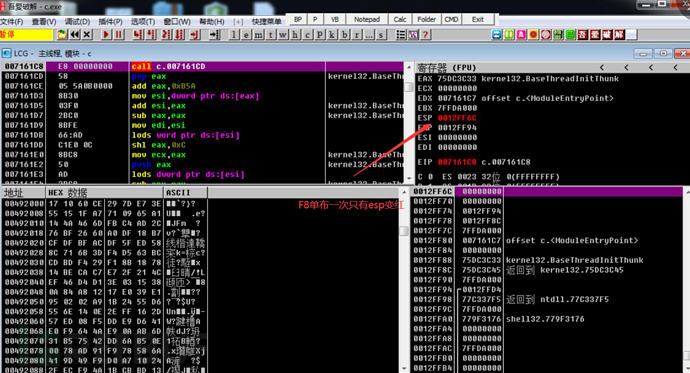Click the hex dump scrollbar thumb

[x=404, y=231]
